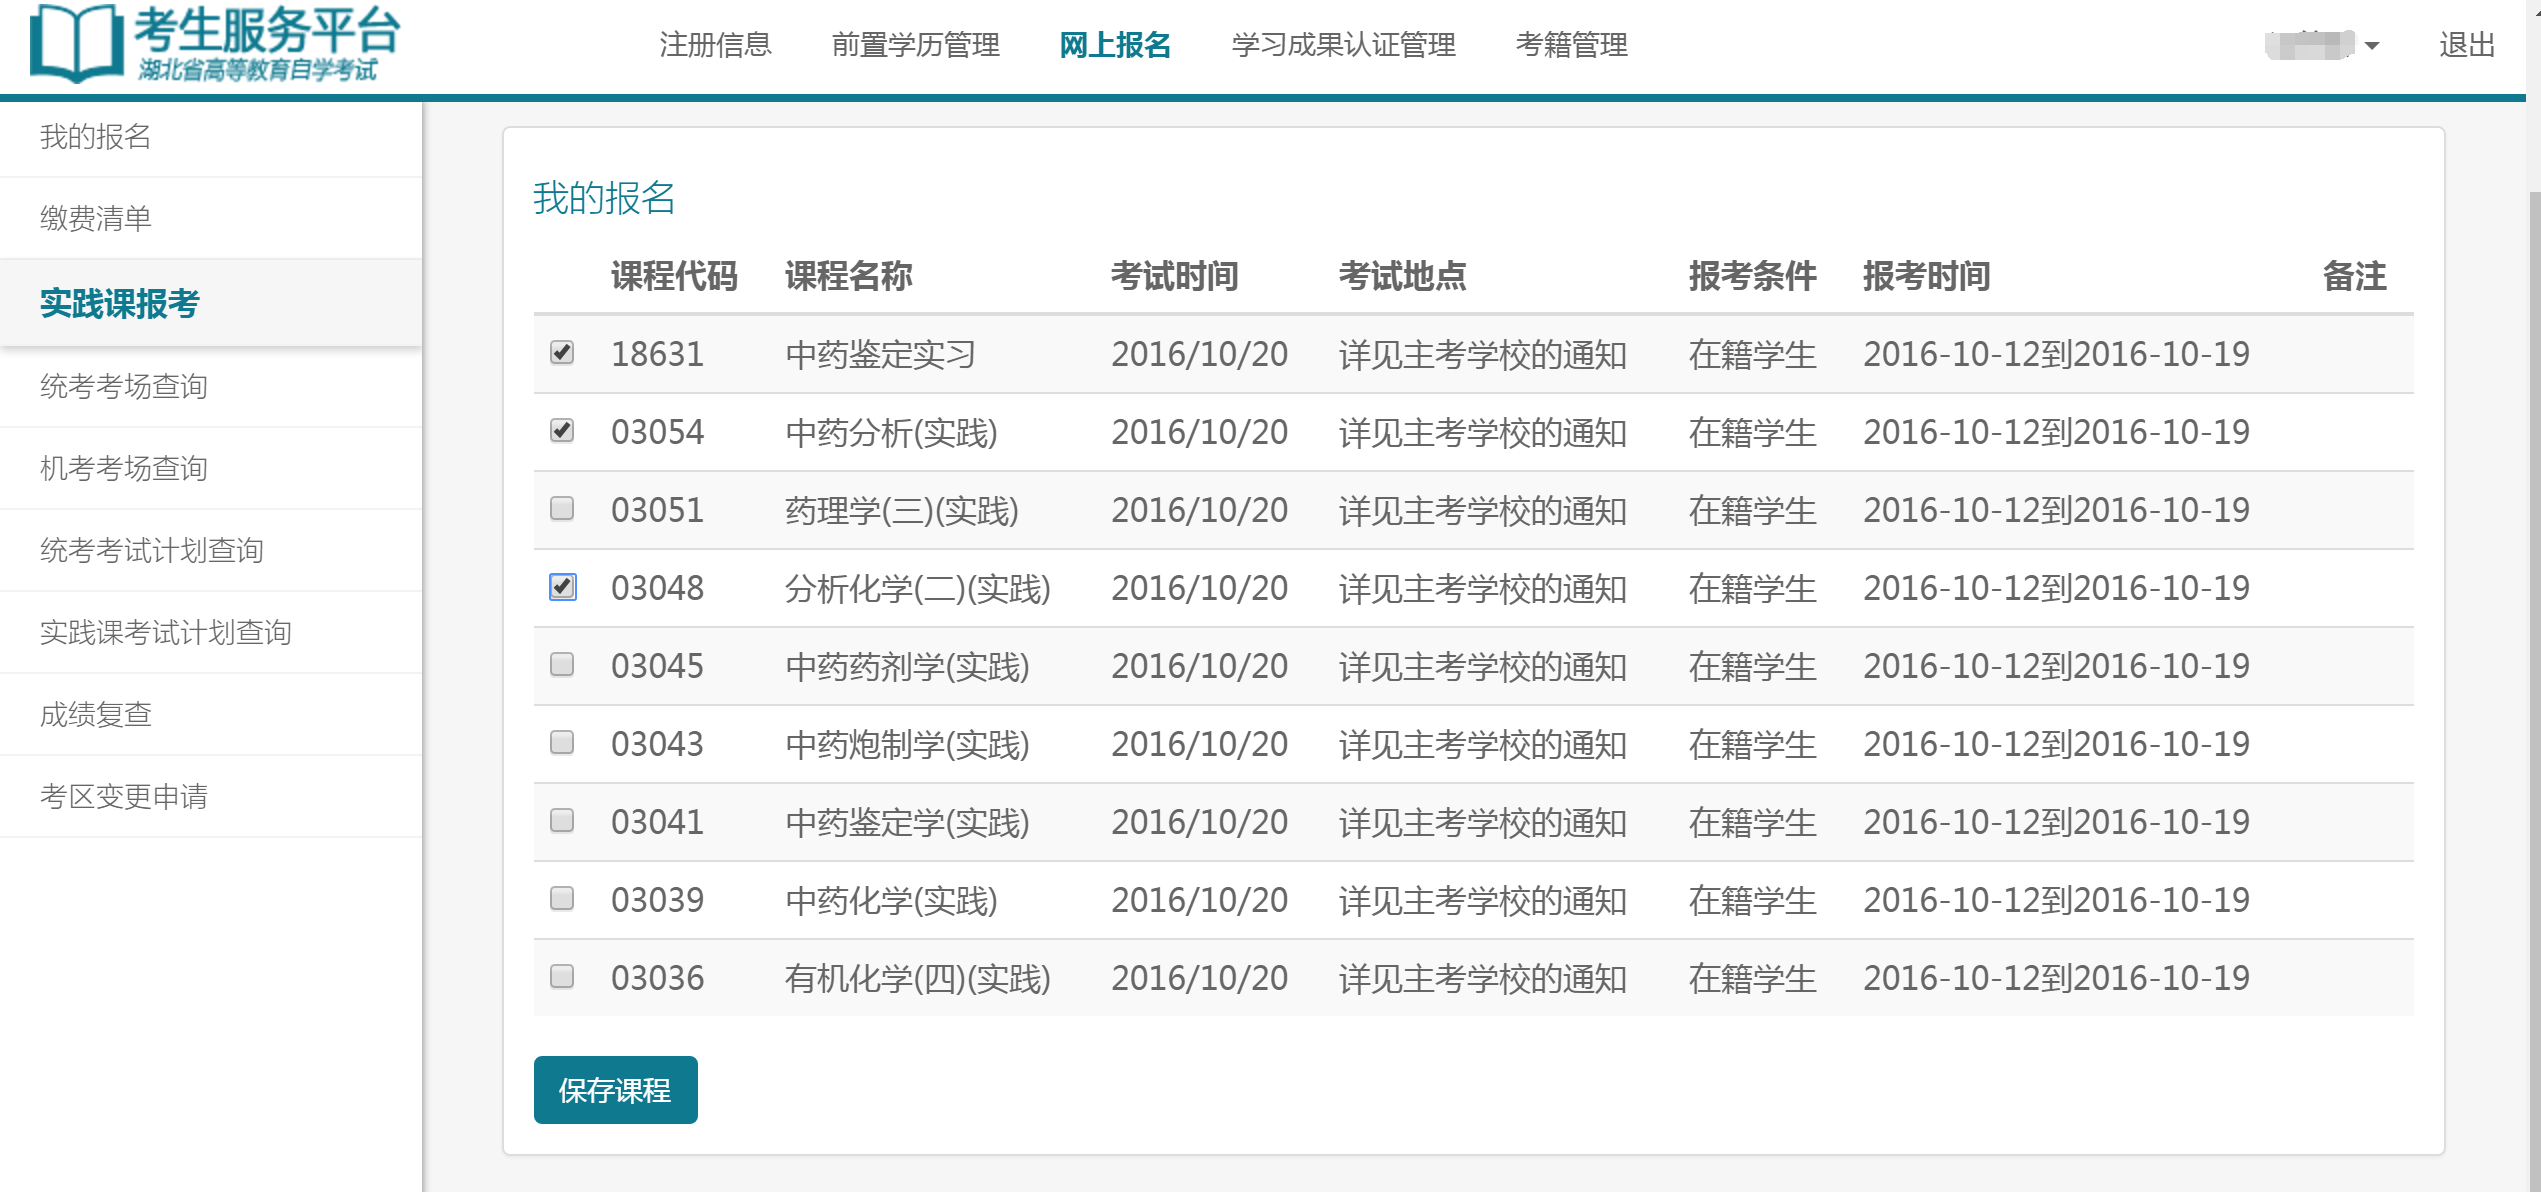This screenshot has width=2541, height=1192.
Task: Check course 03036 有机化学(四)(实践)
Action: pos(562,977)
